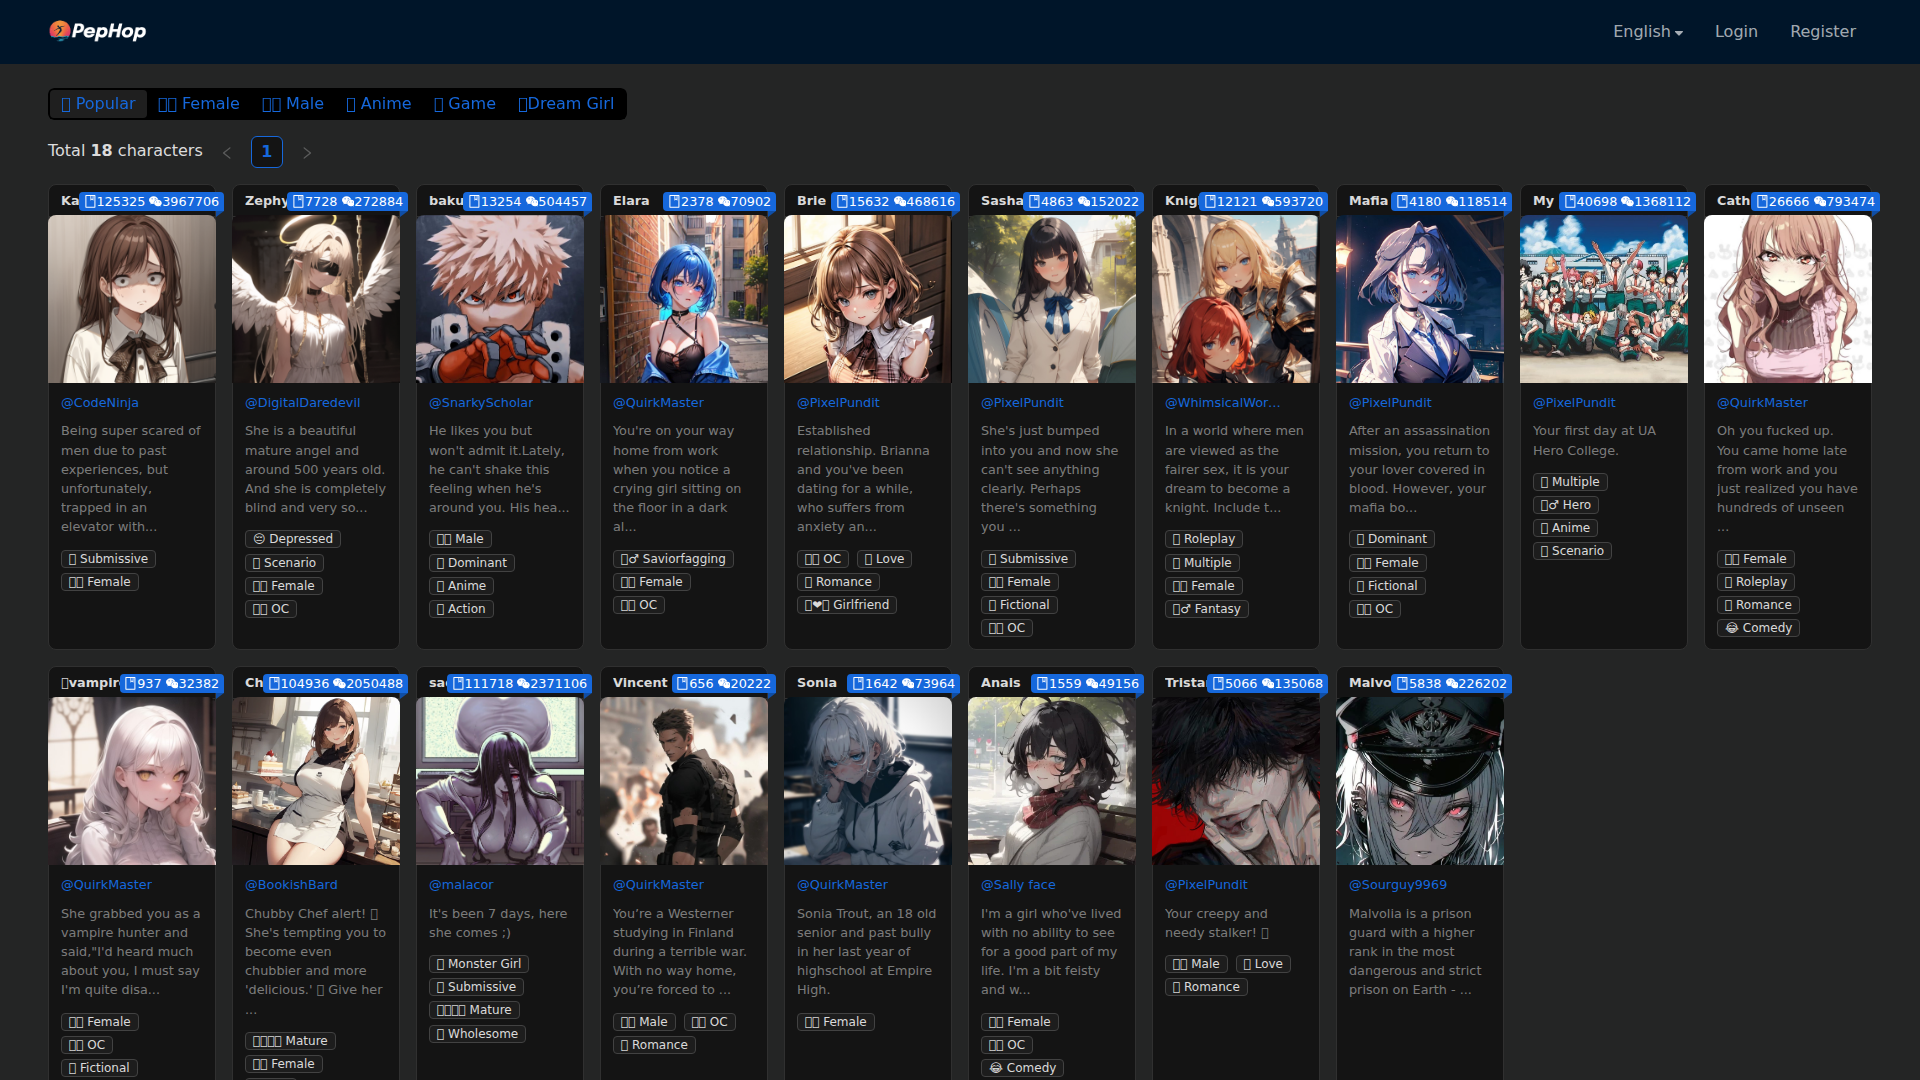Select the Popular category tab
The image size is (1920, 1080).
point(98,104)
